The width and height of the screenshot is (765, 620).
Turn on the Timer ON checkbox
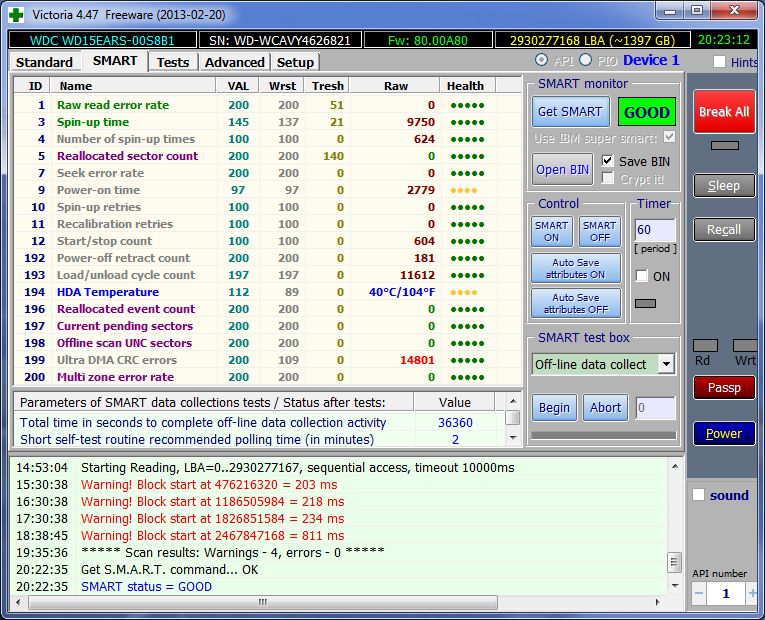tap(642, 276)
